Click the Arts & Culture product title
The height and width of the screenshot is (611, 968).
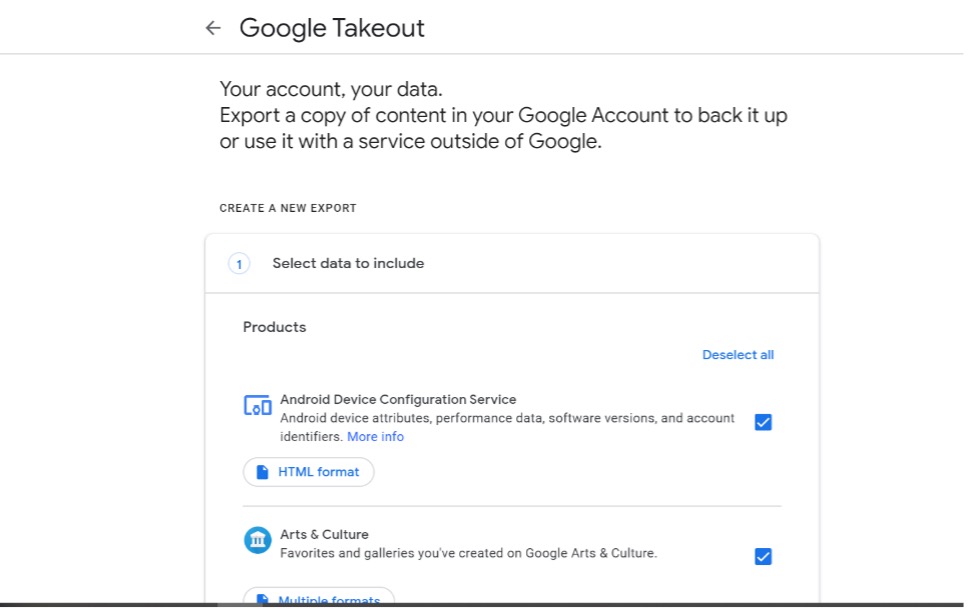[324, 534]
